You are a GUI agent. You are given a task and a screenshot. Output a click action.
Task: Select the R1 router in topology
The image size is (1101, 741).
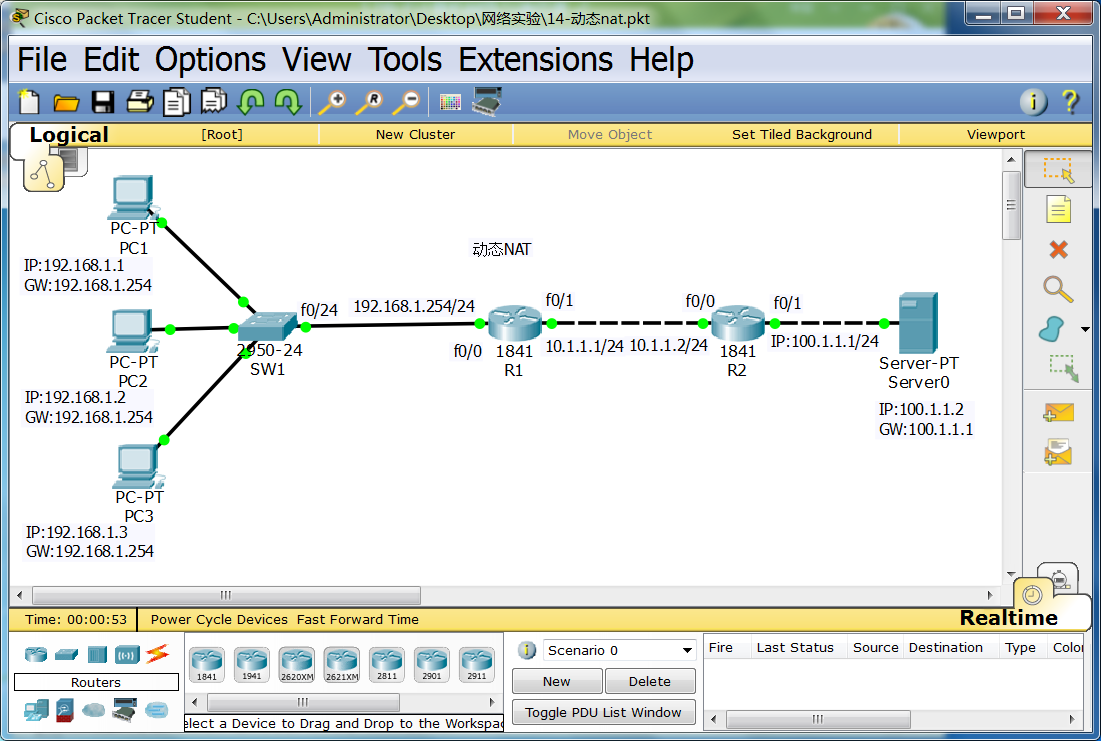[514, 323]
